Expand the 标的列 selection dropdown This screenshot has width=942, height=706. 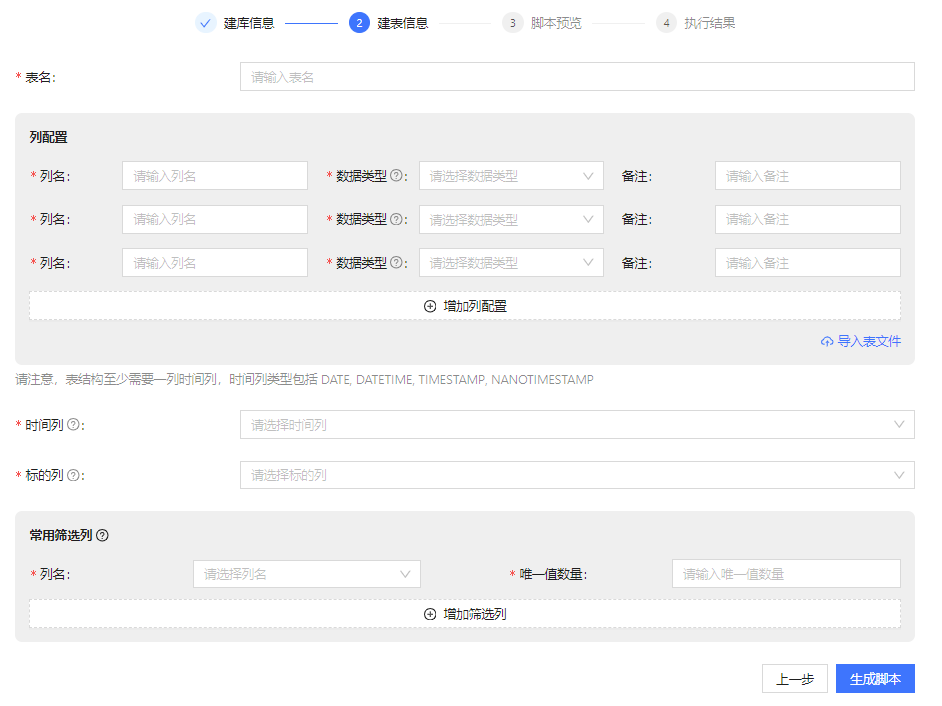pos(576,475)
